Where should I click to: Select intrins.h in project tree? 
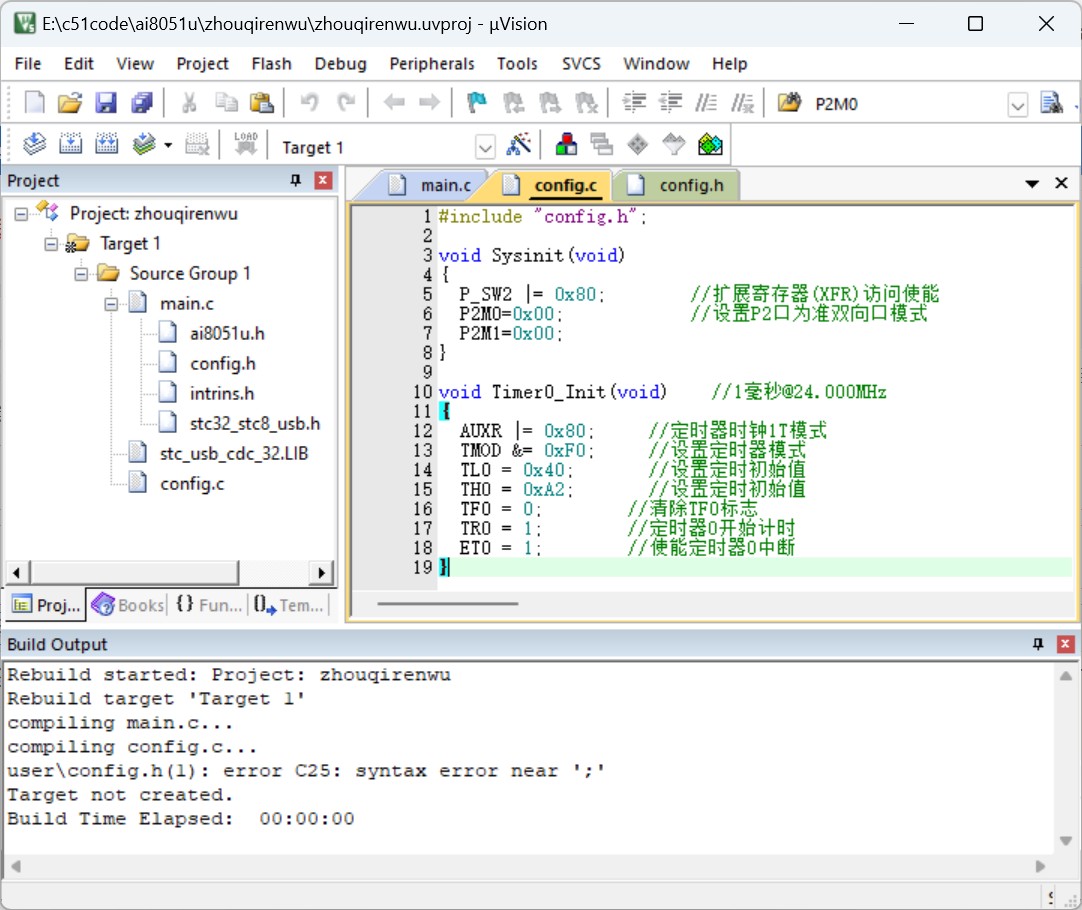(x=222, y=394)
